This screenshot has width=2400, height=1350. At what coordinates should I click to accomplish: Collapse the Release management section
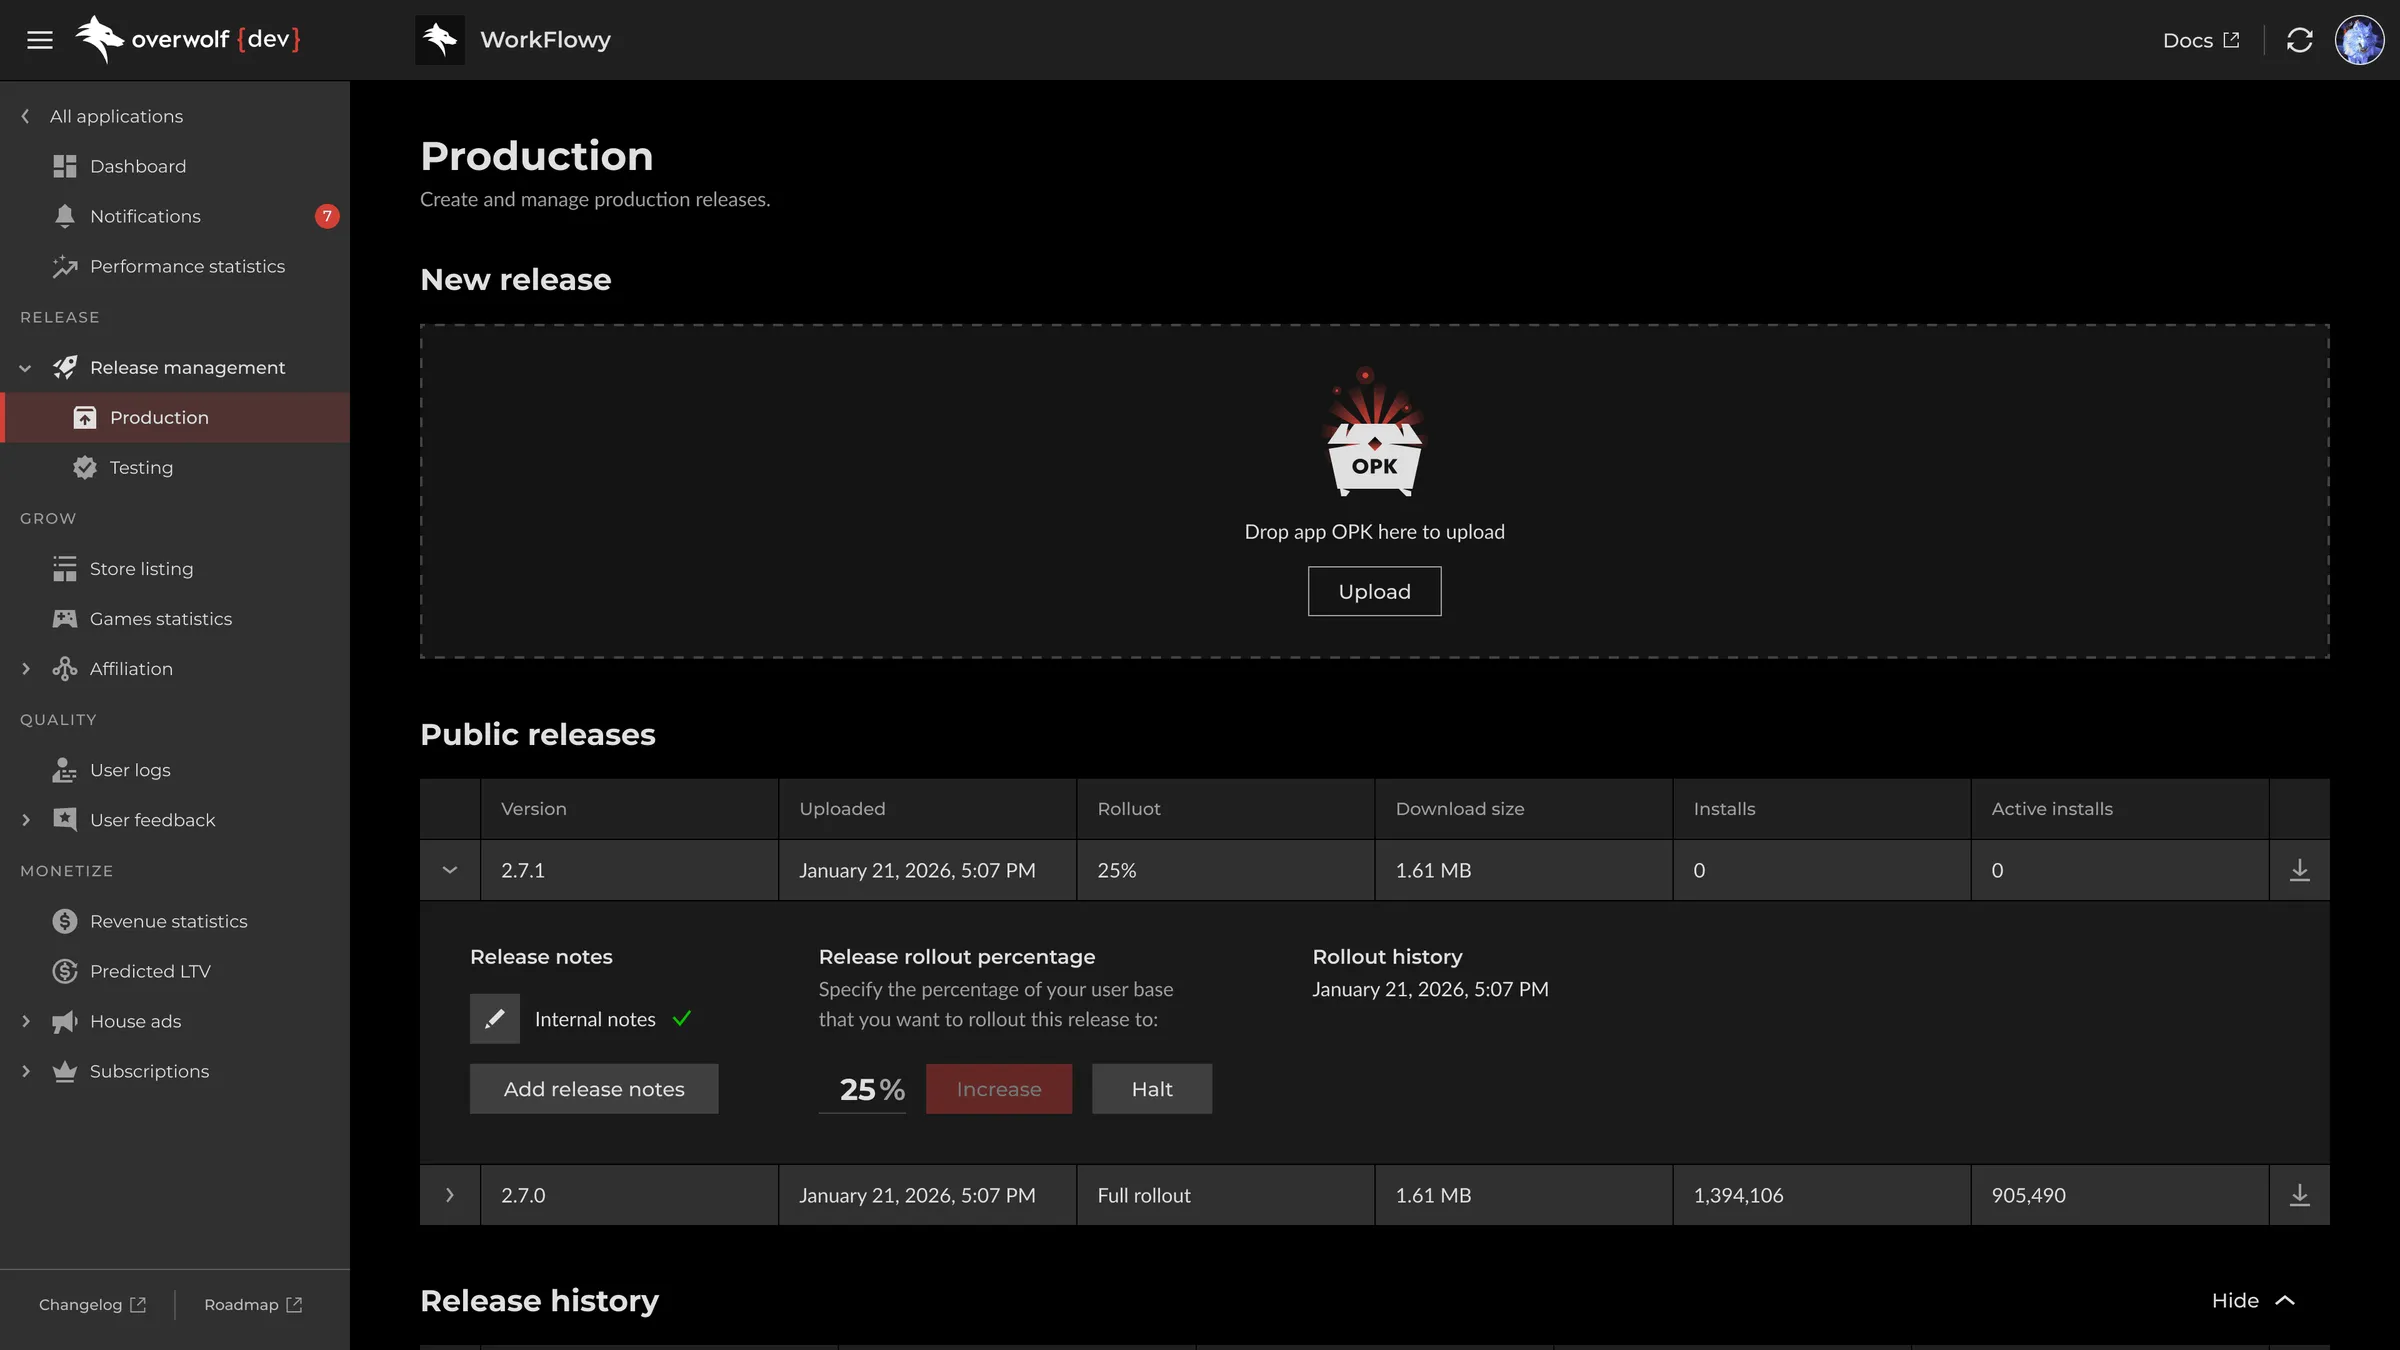[x=25, y=368]
